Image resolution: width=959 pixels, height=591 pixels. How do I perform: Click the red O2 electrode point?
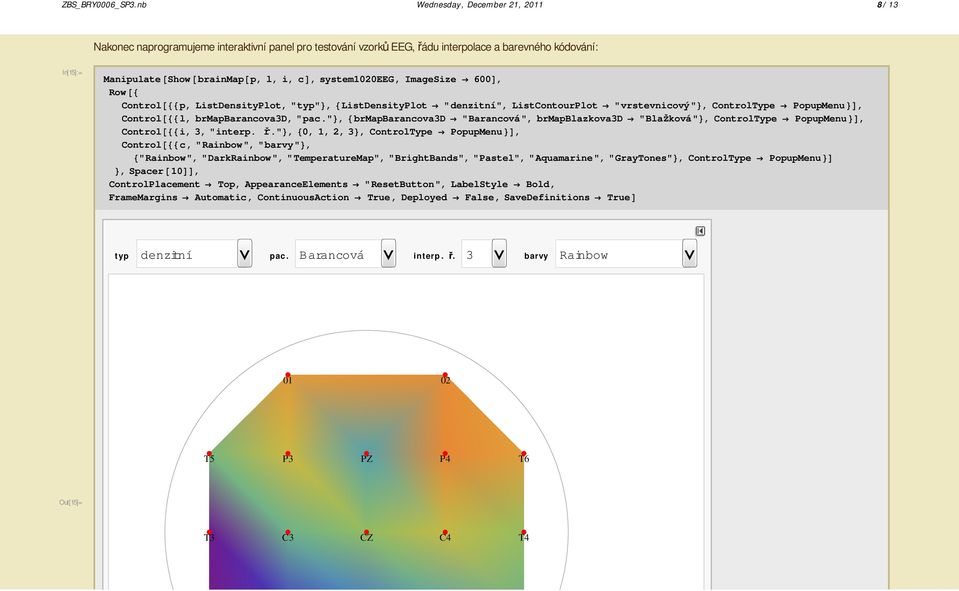[x=445, y=374]
